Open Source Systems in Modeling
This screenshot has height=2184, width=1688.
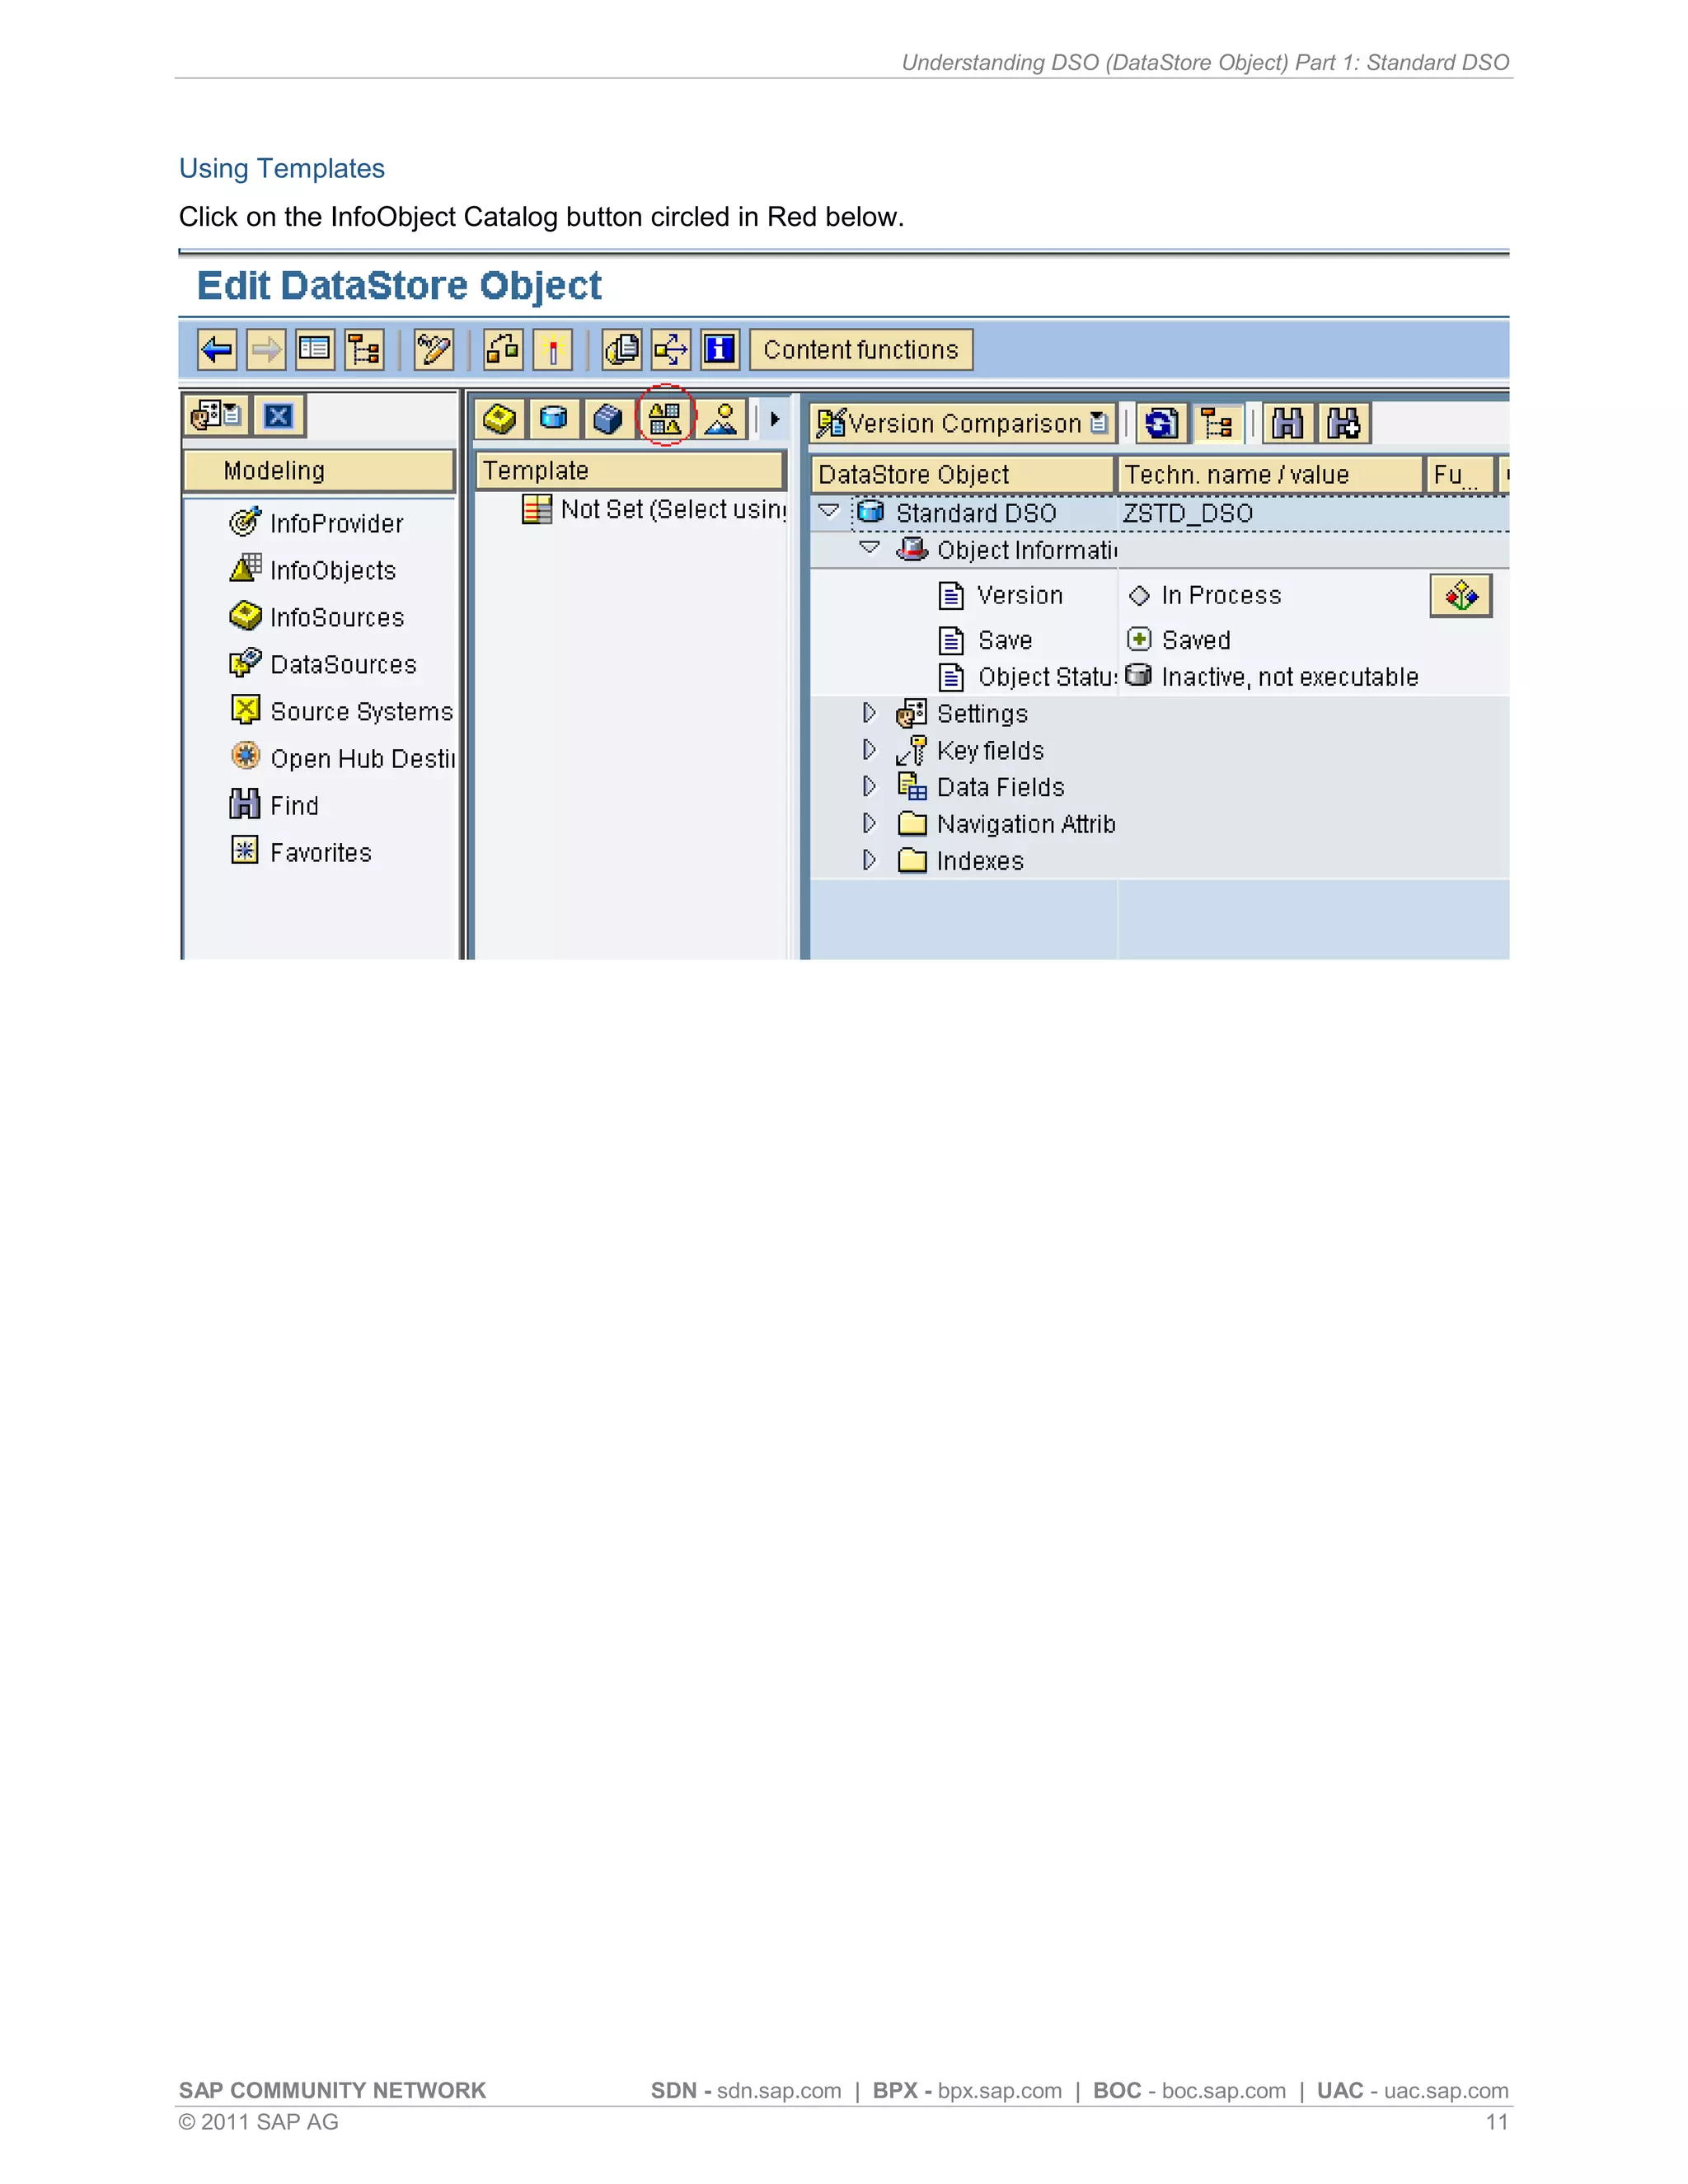click(x=342, y=711)
